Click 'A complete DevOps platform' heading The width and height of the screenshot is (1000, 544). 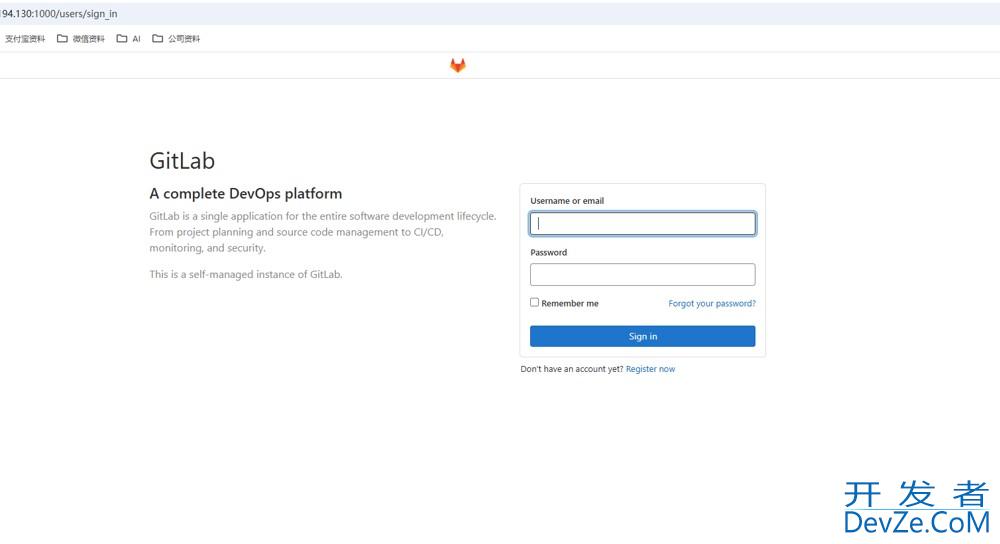point(246,193)
